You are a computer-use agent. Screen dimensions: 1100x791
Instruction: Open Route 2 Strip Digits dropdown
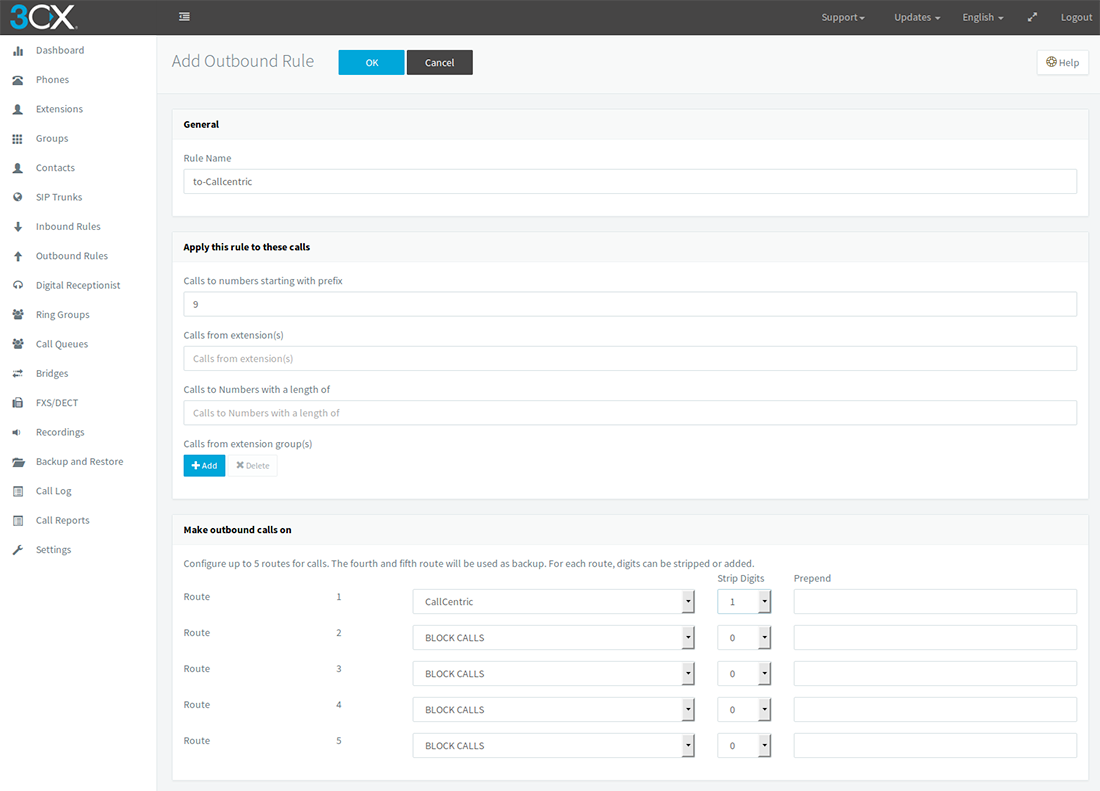(744, 638)
